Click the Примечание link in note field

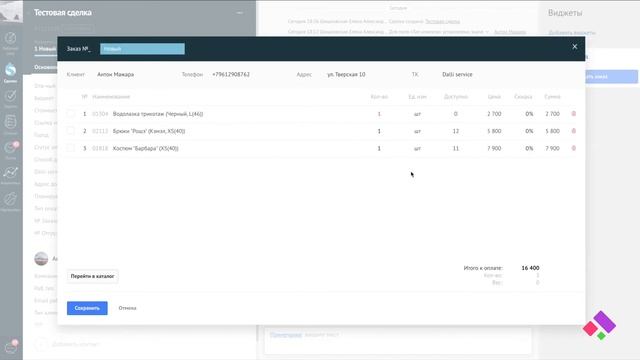286,335
